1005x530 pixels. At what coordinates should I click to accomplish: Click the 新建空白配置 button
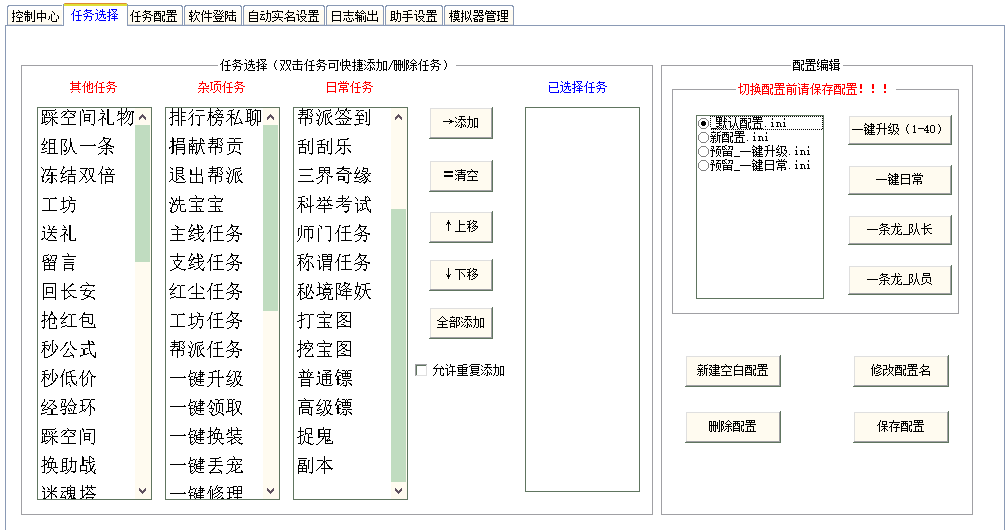(733, 370)
